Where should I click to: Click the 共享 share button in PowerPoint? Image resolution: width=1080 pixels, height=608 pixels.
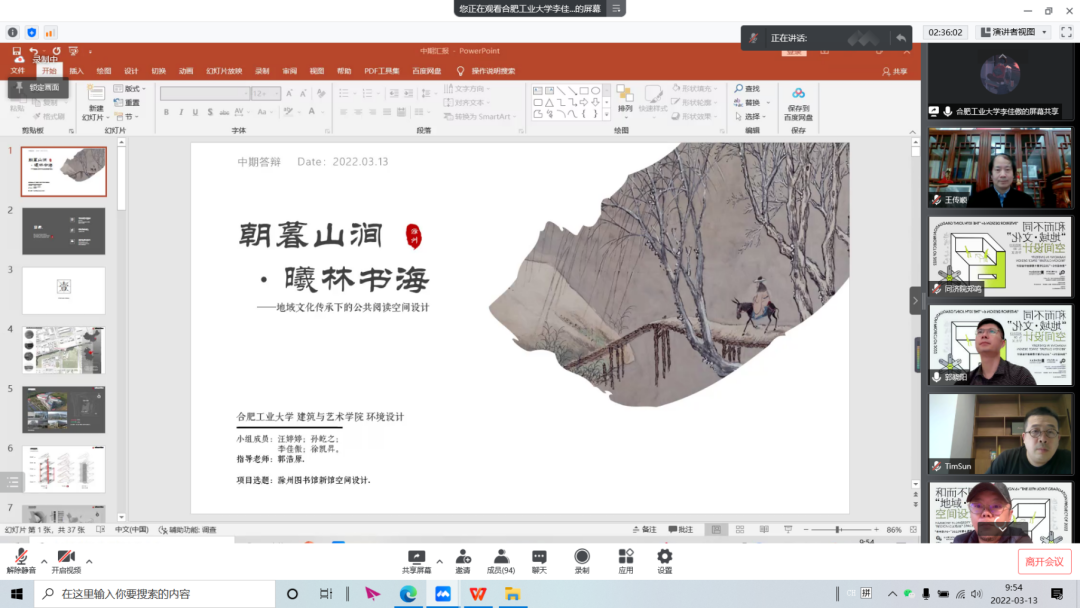click(895, 71)
